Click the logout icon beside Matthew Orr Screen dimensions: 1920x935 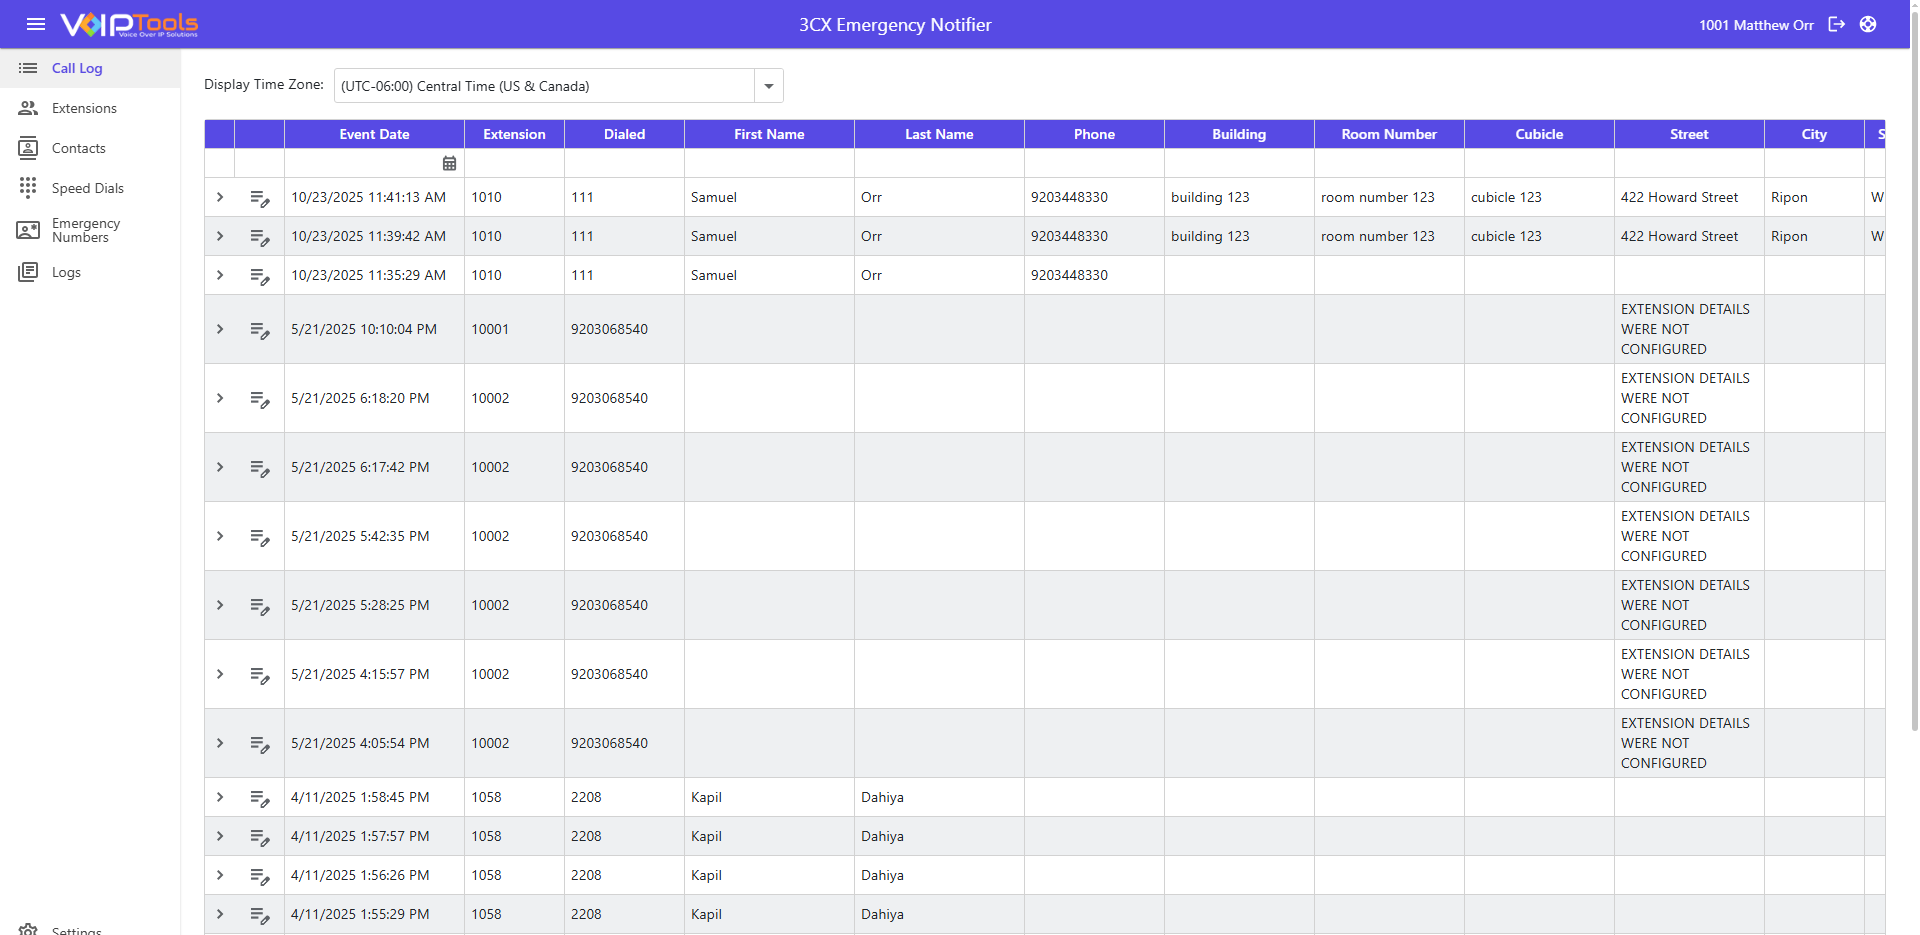click(x=1836, y=24)
